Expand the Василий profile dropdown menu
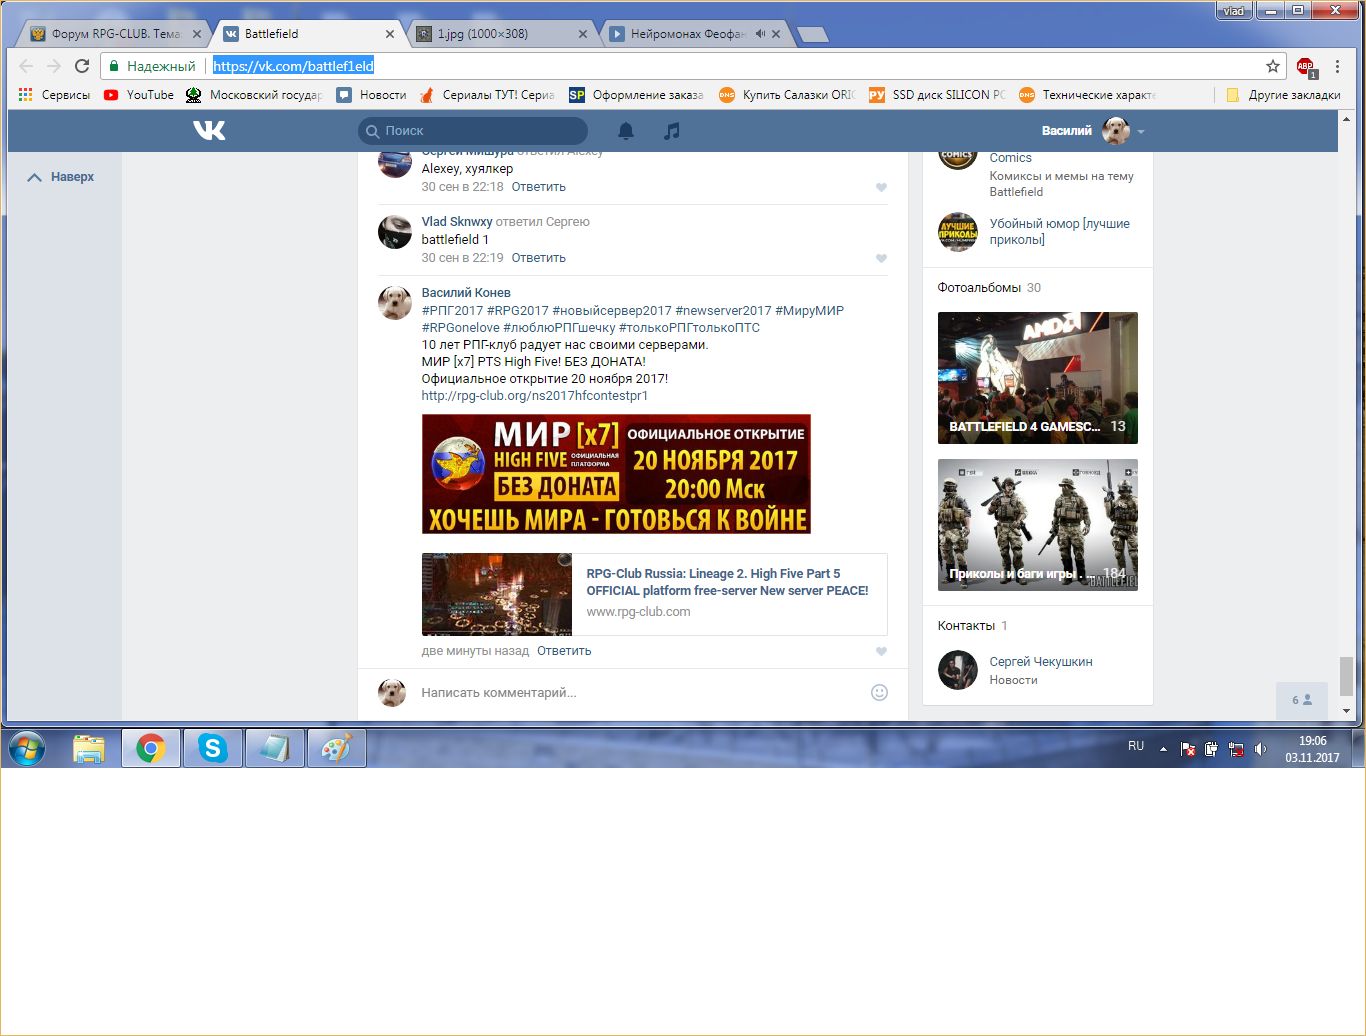Image resolution: width=1366 pixels, height=1036 pixels. click(1140, 131)
